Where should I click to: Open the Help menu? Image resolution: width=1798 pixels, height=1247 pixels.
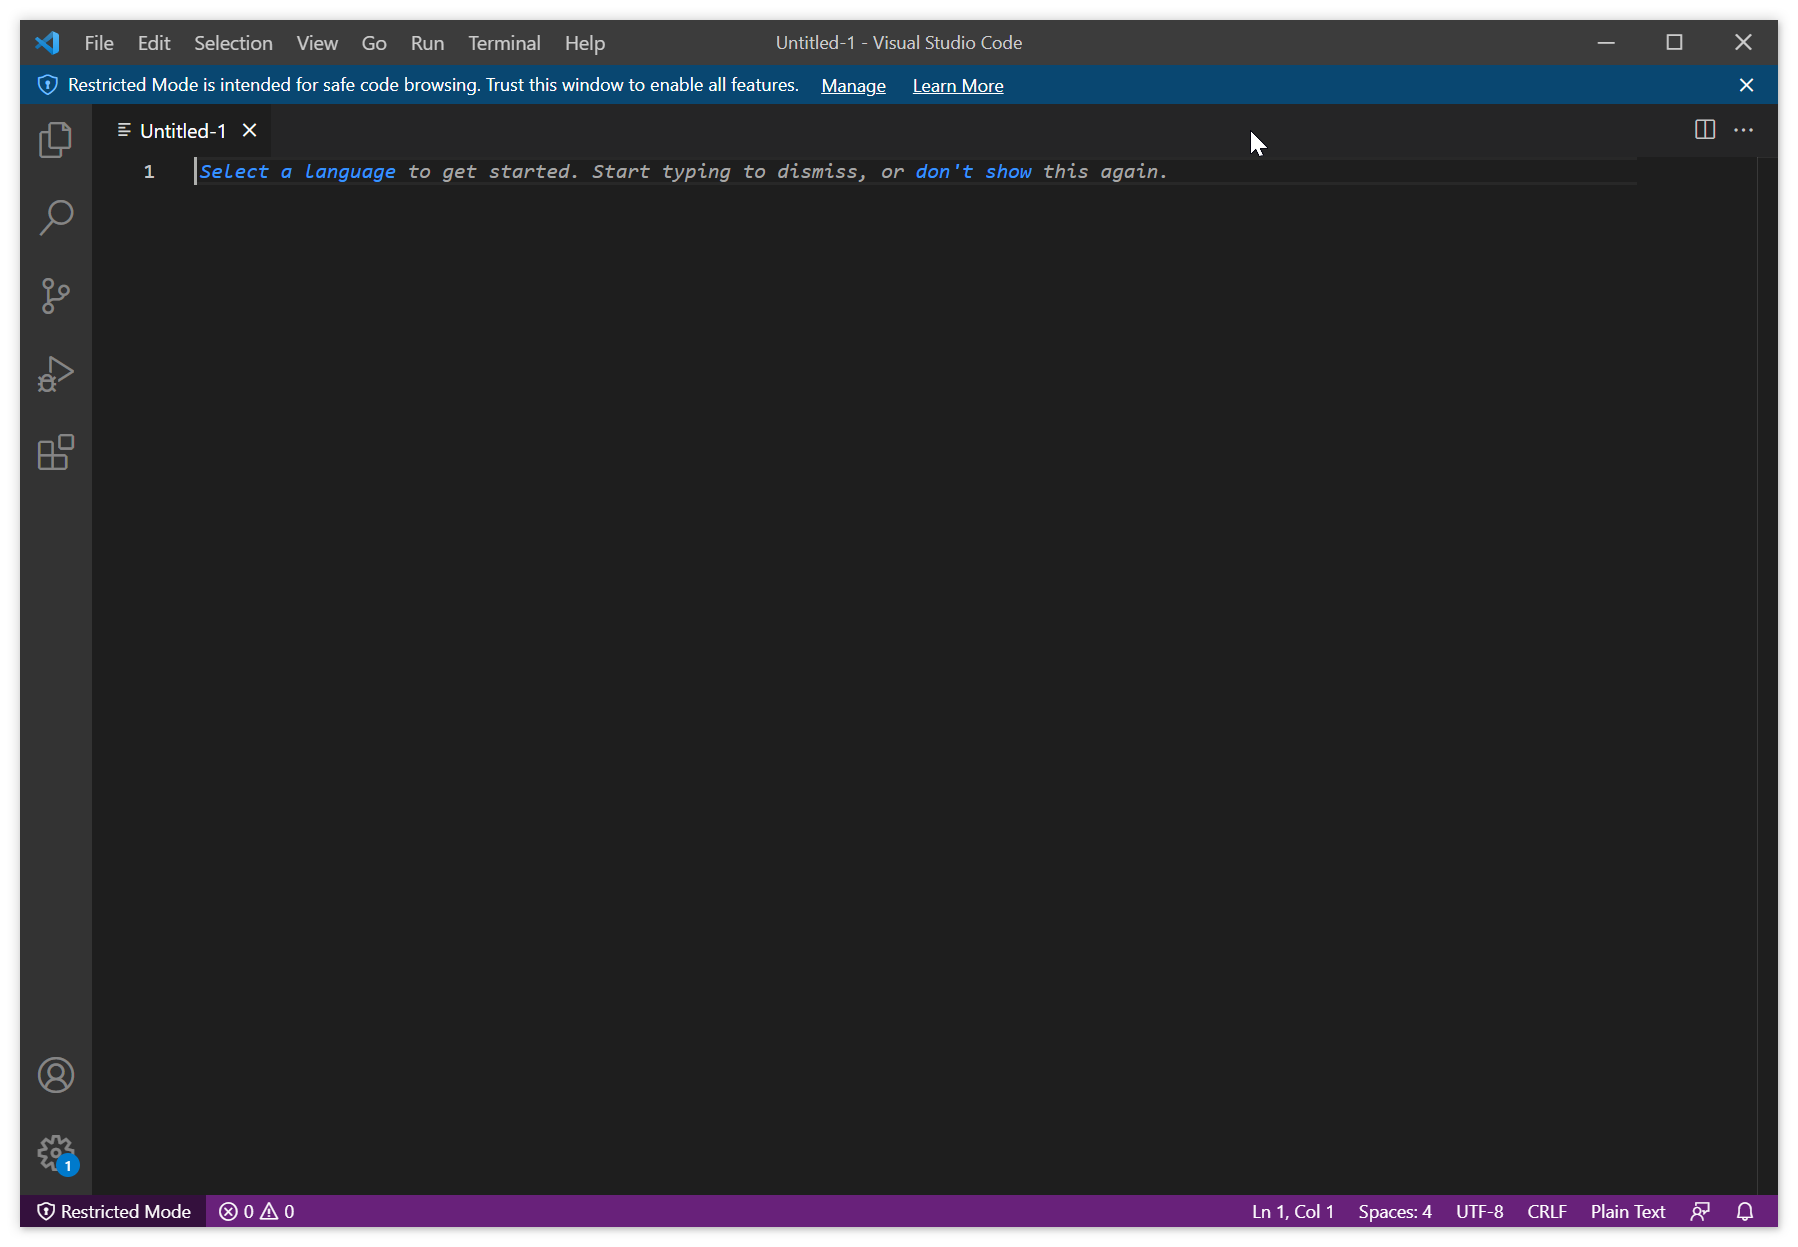(585, 43)
